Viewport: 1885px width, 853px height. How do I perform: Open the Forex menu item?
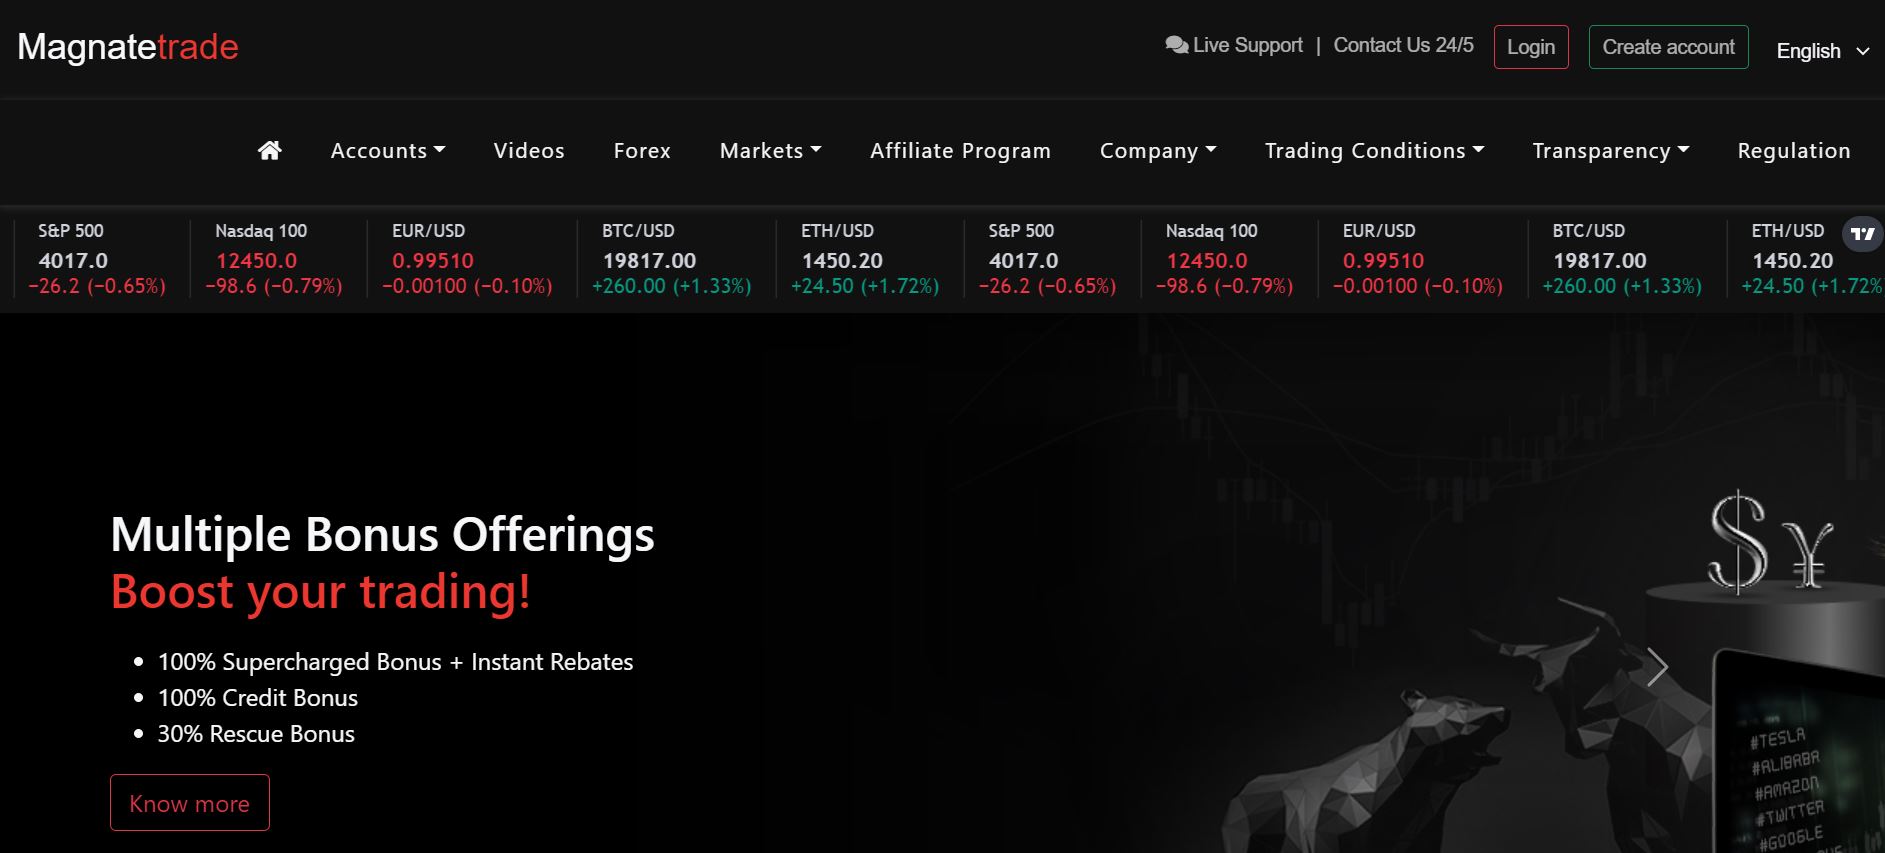click(x=642, y=151)
